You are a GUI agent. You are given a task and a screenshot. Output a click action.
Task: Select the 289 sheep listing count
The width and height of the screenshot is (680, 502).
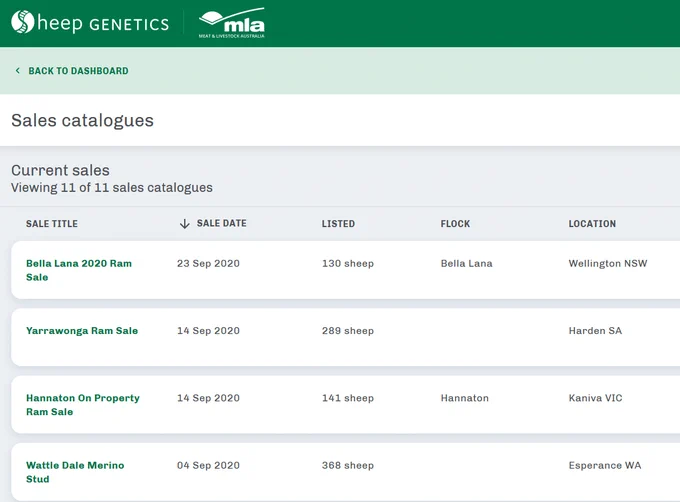348,331
